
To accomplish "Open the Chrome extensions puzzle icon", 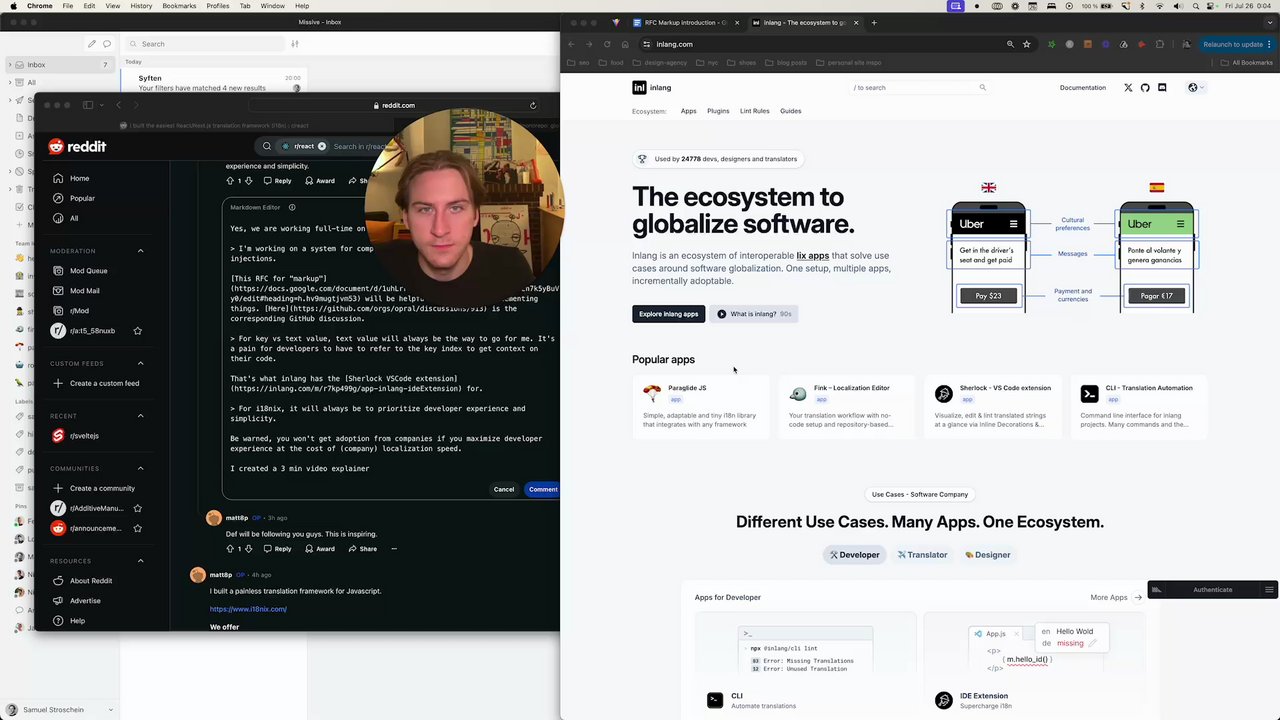I will (x=1160, y=44).
